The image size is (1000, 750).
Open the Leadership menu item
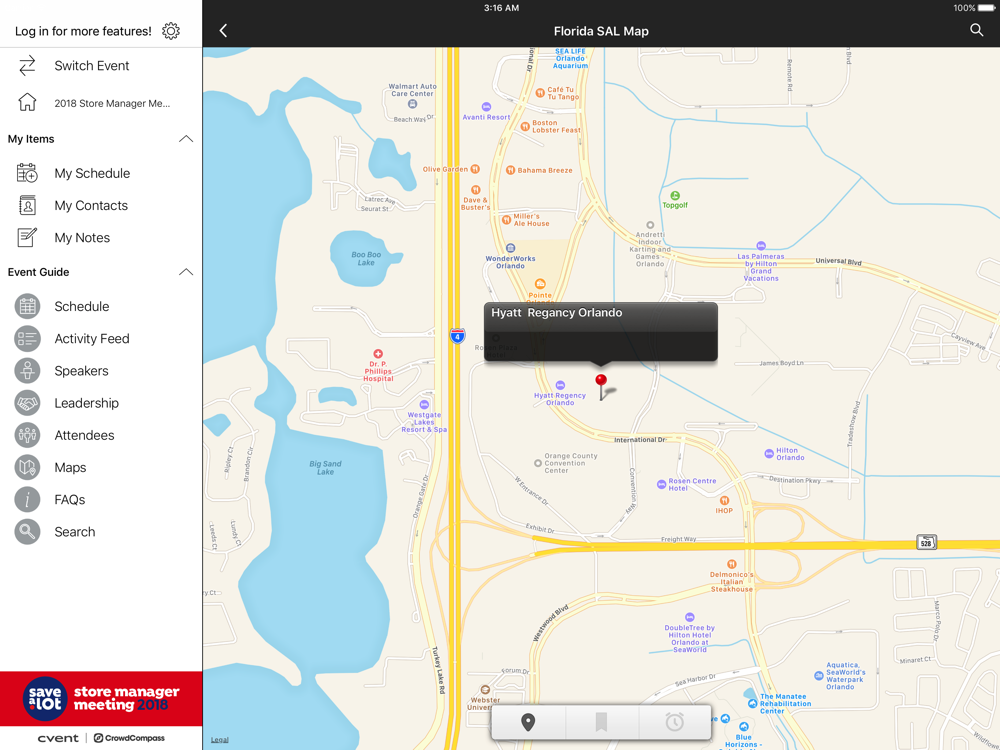101,403
